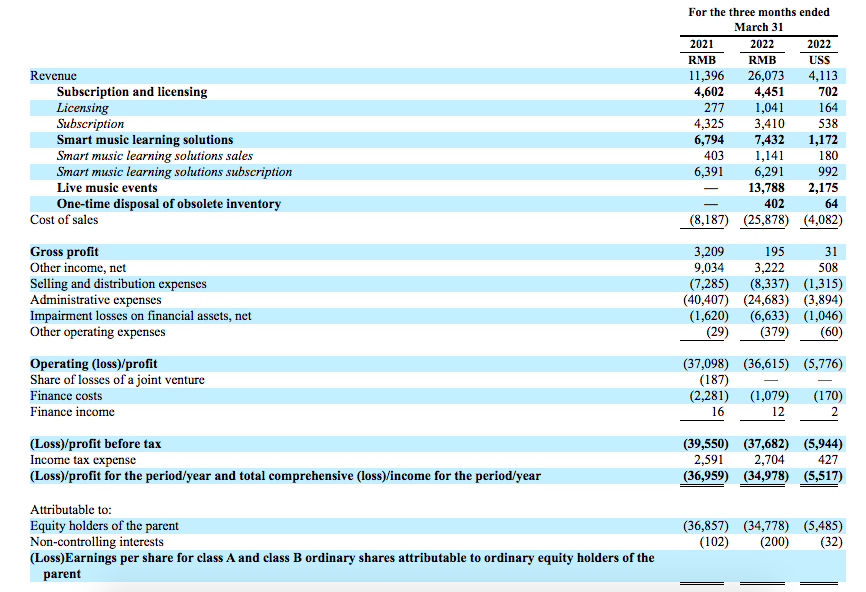Click the 13,788 Live music events value
This screenshot has width=866, height=592.
coord(766,188)
